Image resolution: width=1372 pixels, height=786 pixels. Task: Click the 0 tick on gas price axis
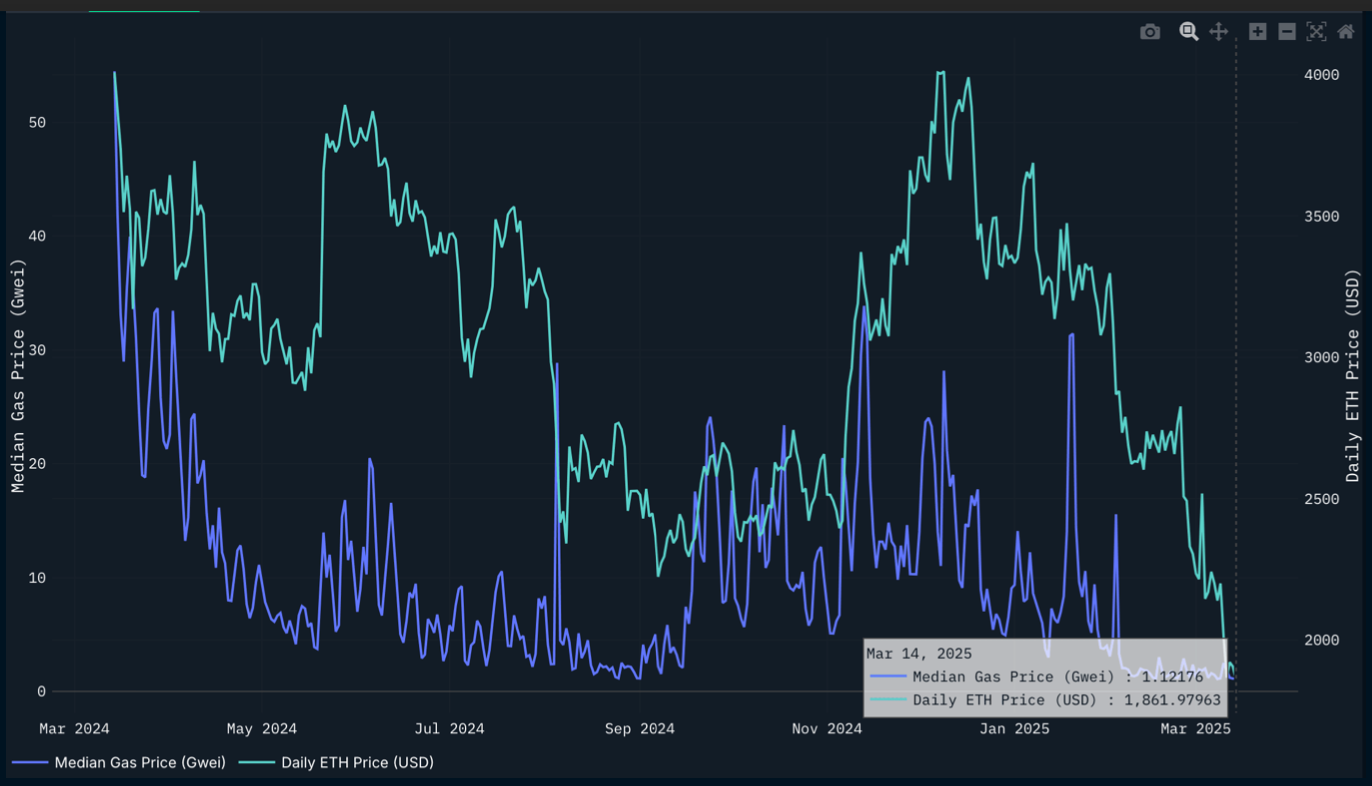point(42,692)
